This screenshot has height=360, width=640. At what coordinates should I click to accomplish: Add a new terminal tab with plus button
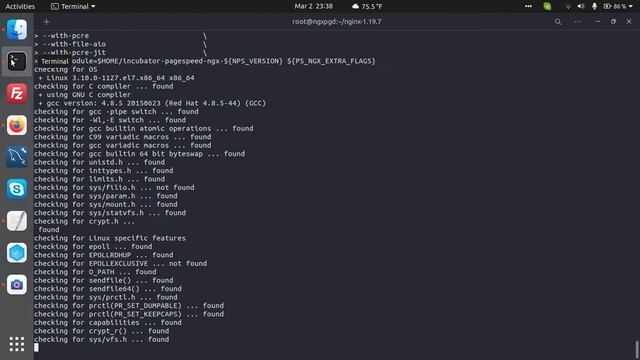[47, 22]
